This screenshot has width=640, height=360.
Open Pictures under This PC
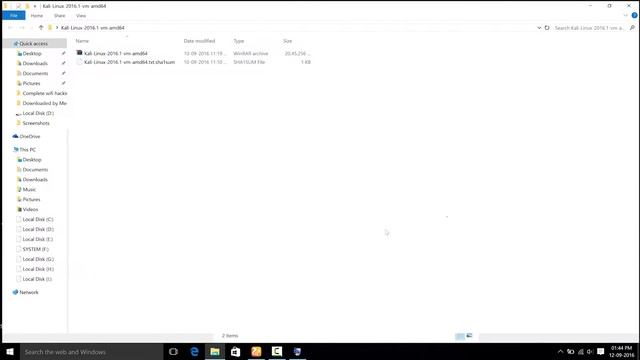[x=31, y=200]
